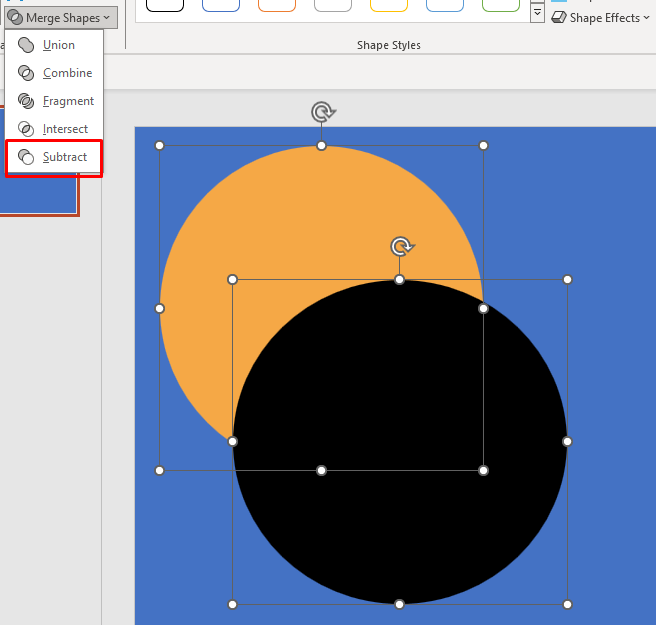Click the orange circle's top-left resize handle
This screenshot has width=656, height=625.
(160, 146)
